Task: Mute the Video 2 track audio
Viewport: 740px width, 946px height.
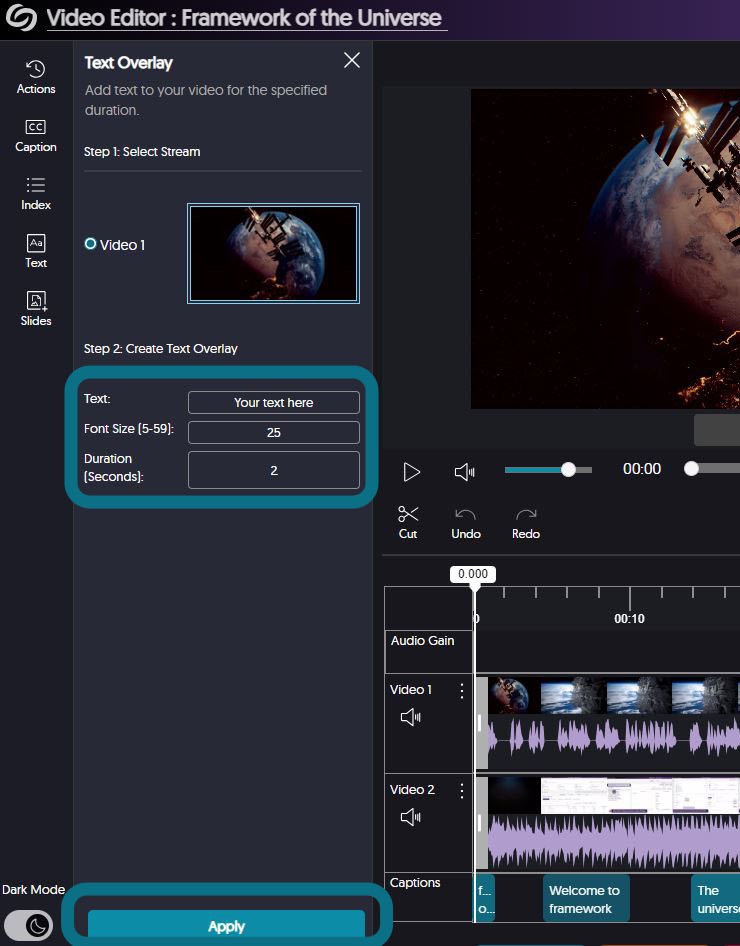Action: point(411,817)
